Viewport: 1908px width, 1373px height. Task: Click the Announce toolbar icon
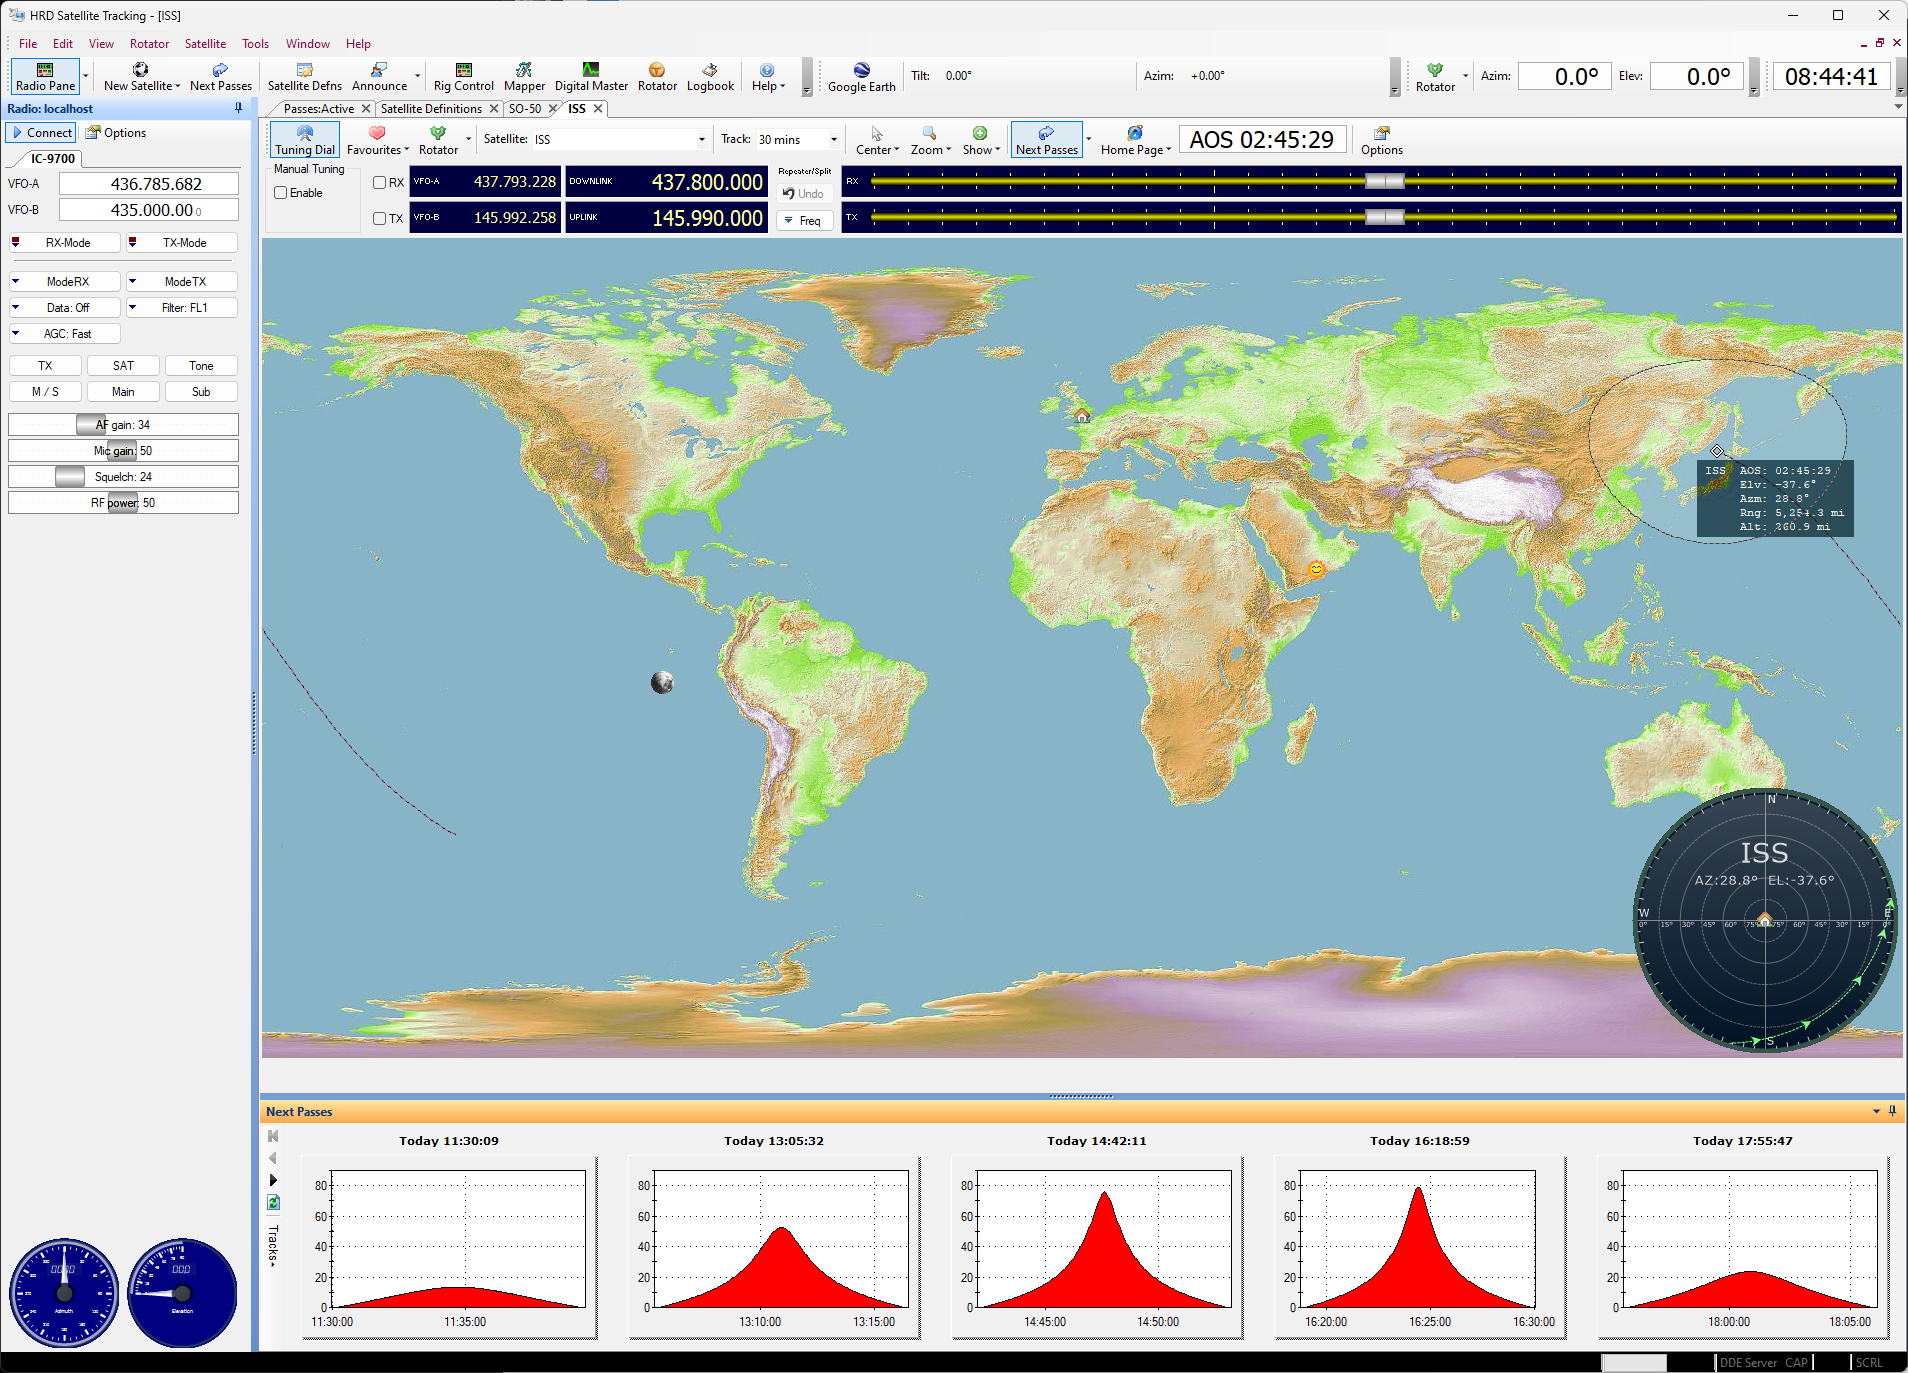(379, 76)
